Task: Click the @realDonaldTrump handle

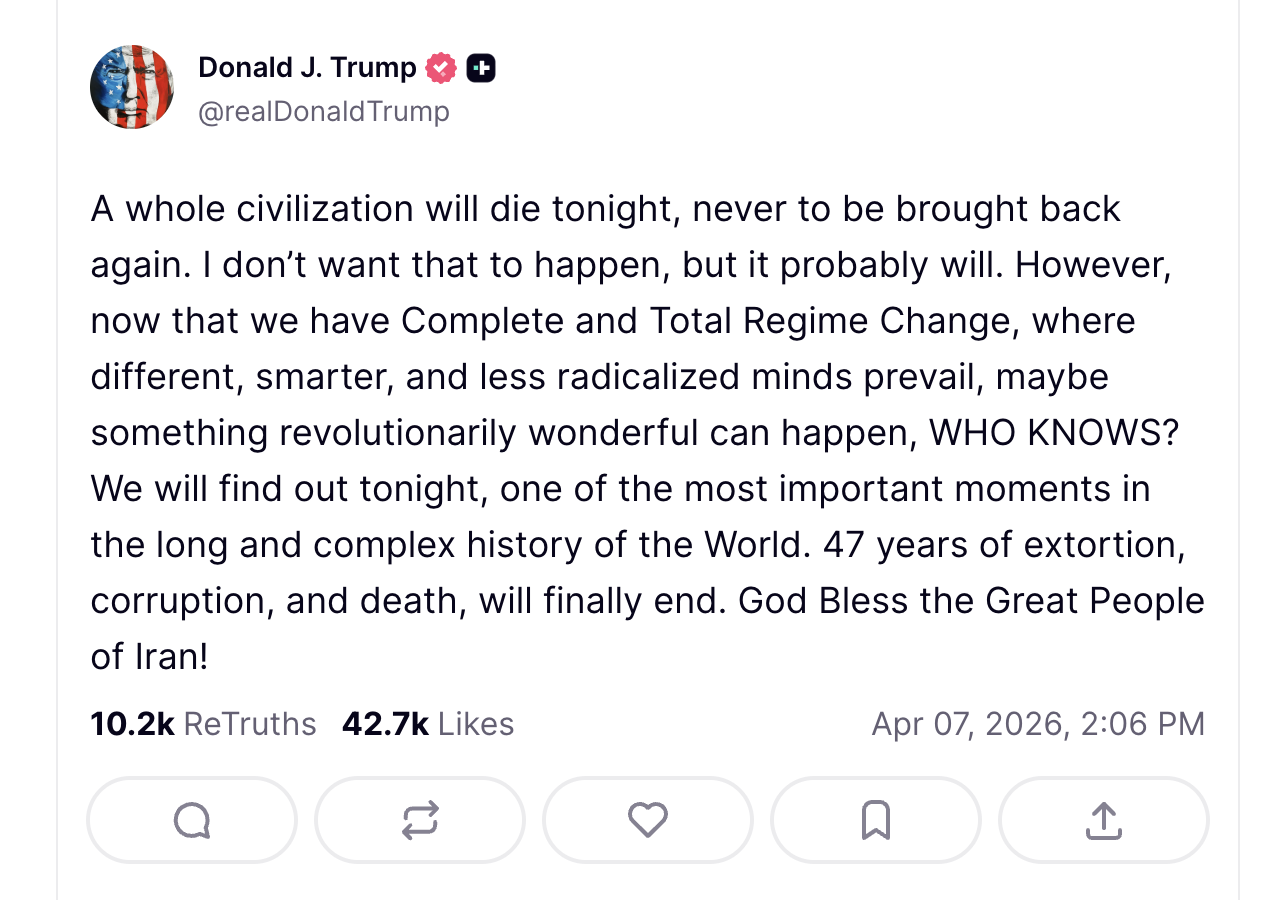Action: coord(324,111)
